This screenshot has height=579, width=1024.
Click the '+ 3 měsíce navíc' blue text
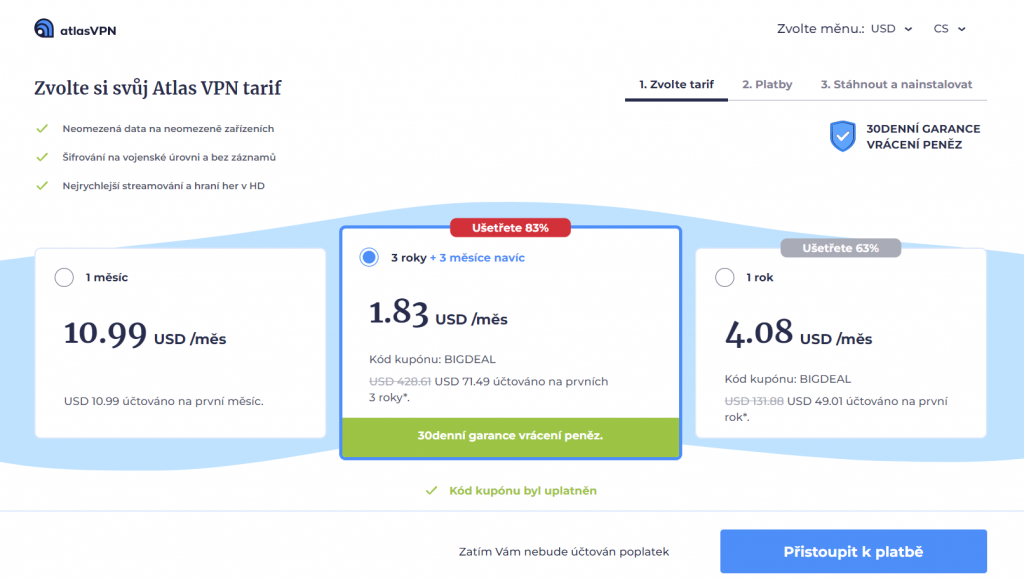tap(477, 258)
